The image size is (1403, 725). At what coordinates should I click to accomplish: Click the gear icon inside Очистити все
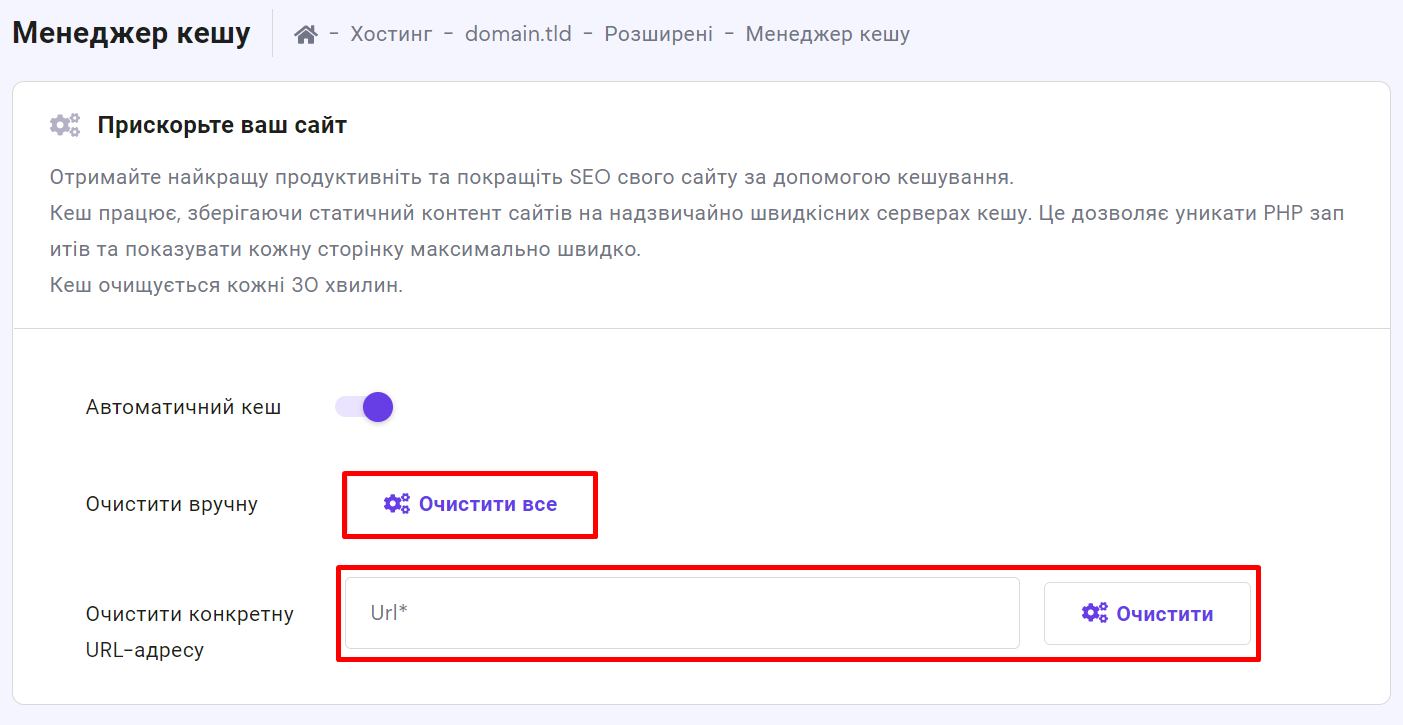tap(397, 504)
